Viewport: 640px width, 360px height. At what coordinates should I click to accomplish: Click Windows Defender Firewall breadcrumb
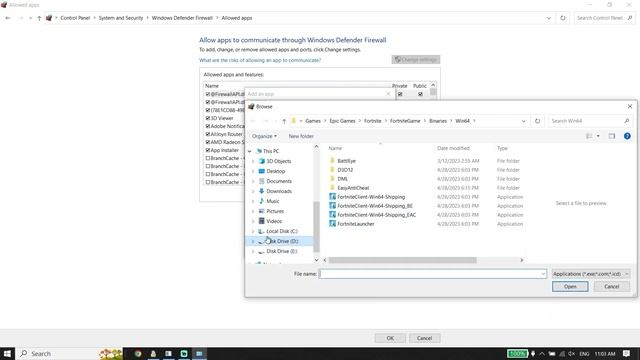coord(182,18)
